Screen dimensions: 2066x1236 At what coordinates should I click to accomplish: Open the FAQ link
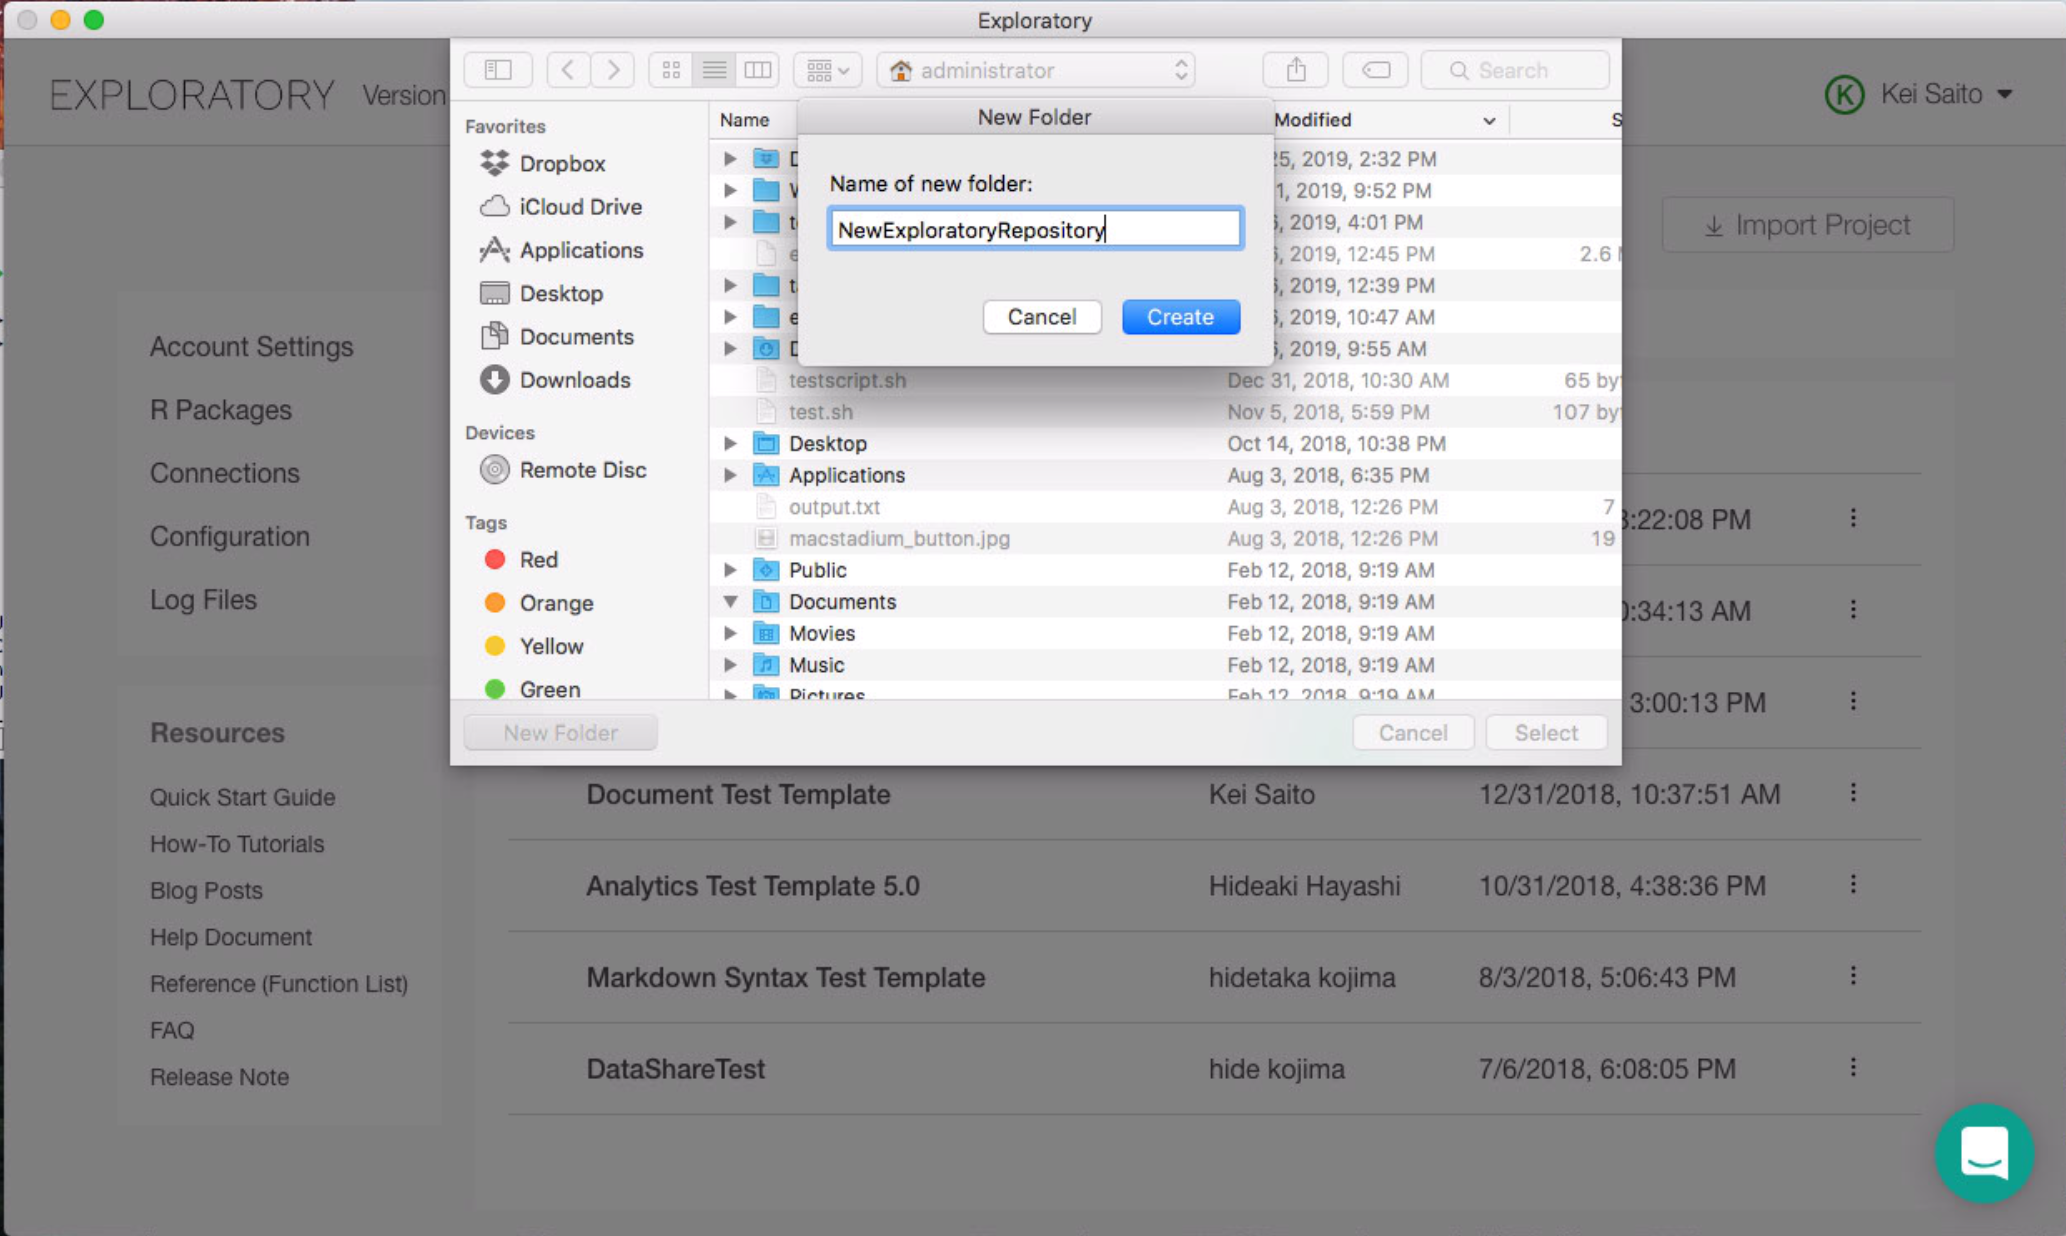tap(172, 1030)
